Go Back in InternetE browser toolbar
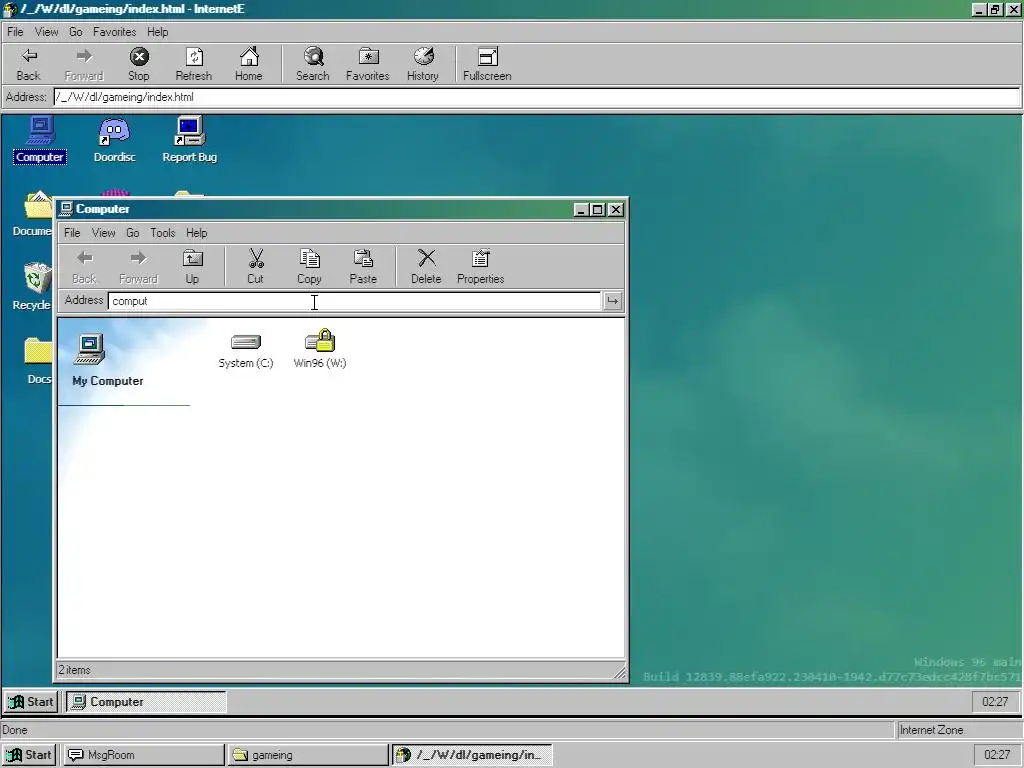Screen dimensions: 1024x768 [x=29, y=64]
